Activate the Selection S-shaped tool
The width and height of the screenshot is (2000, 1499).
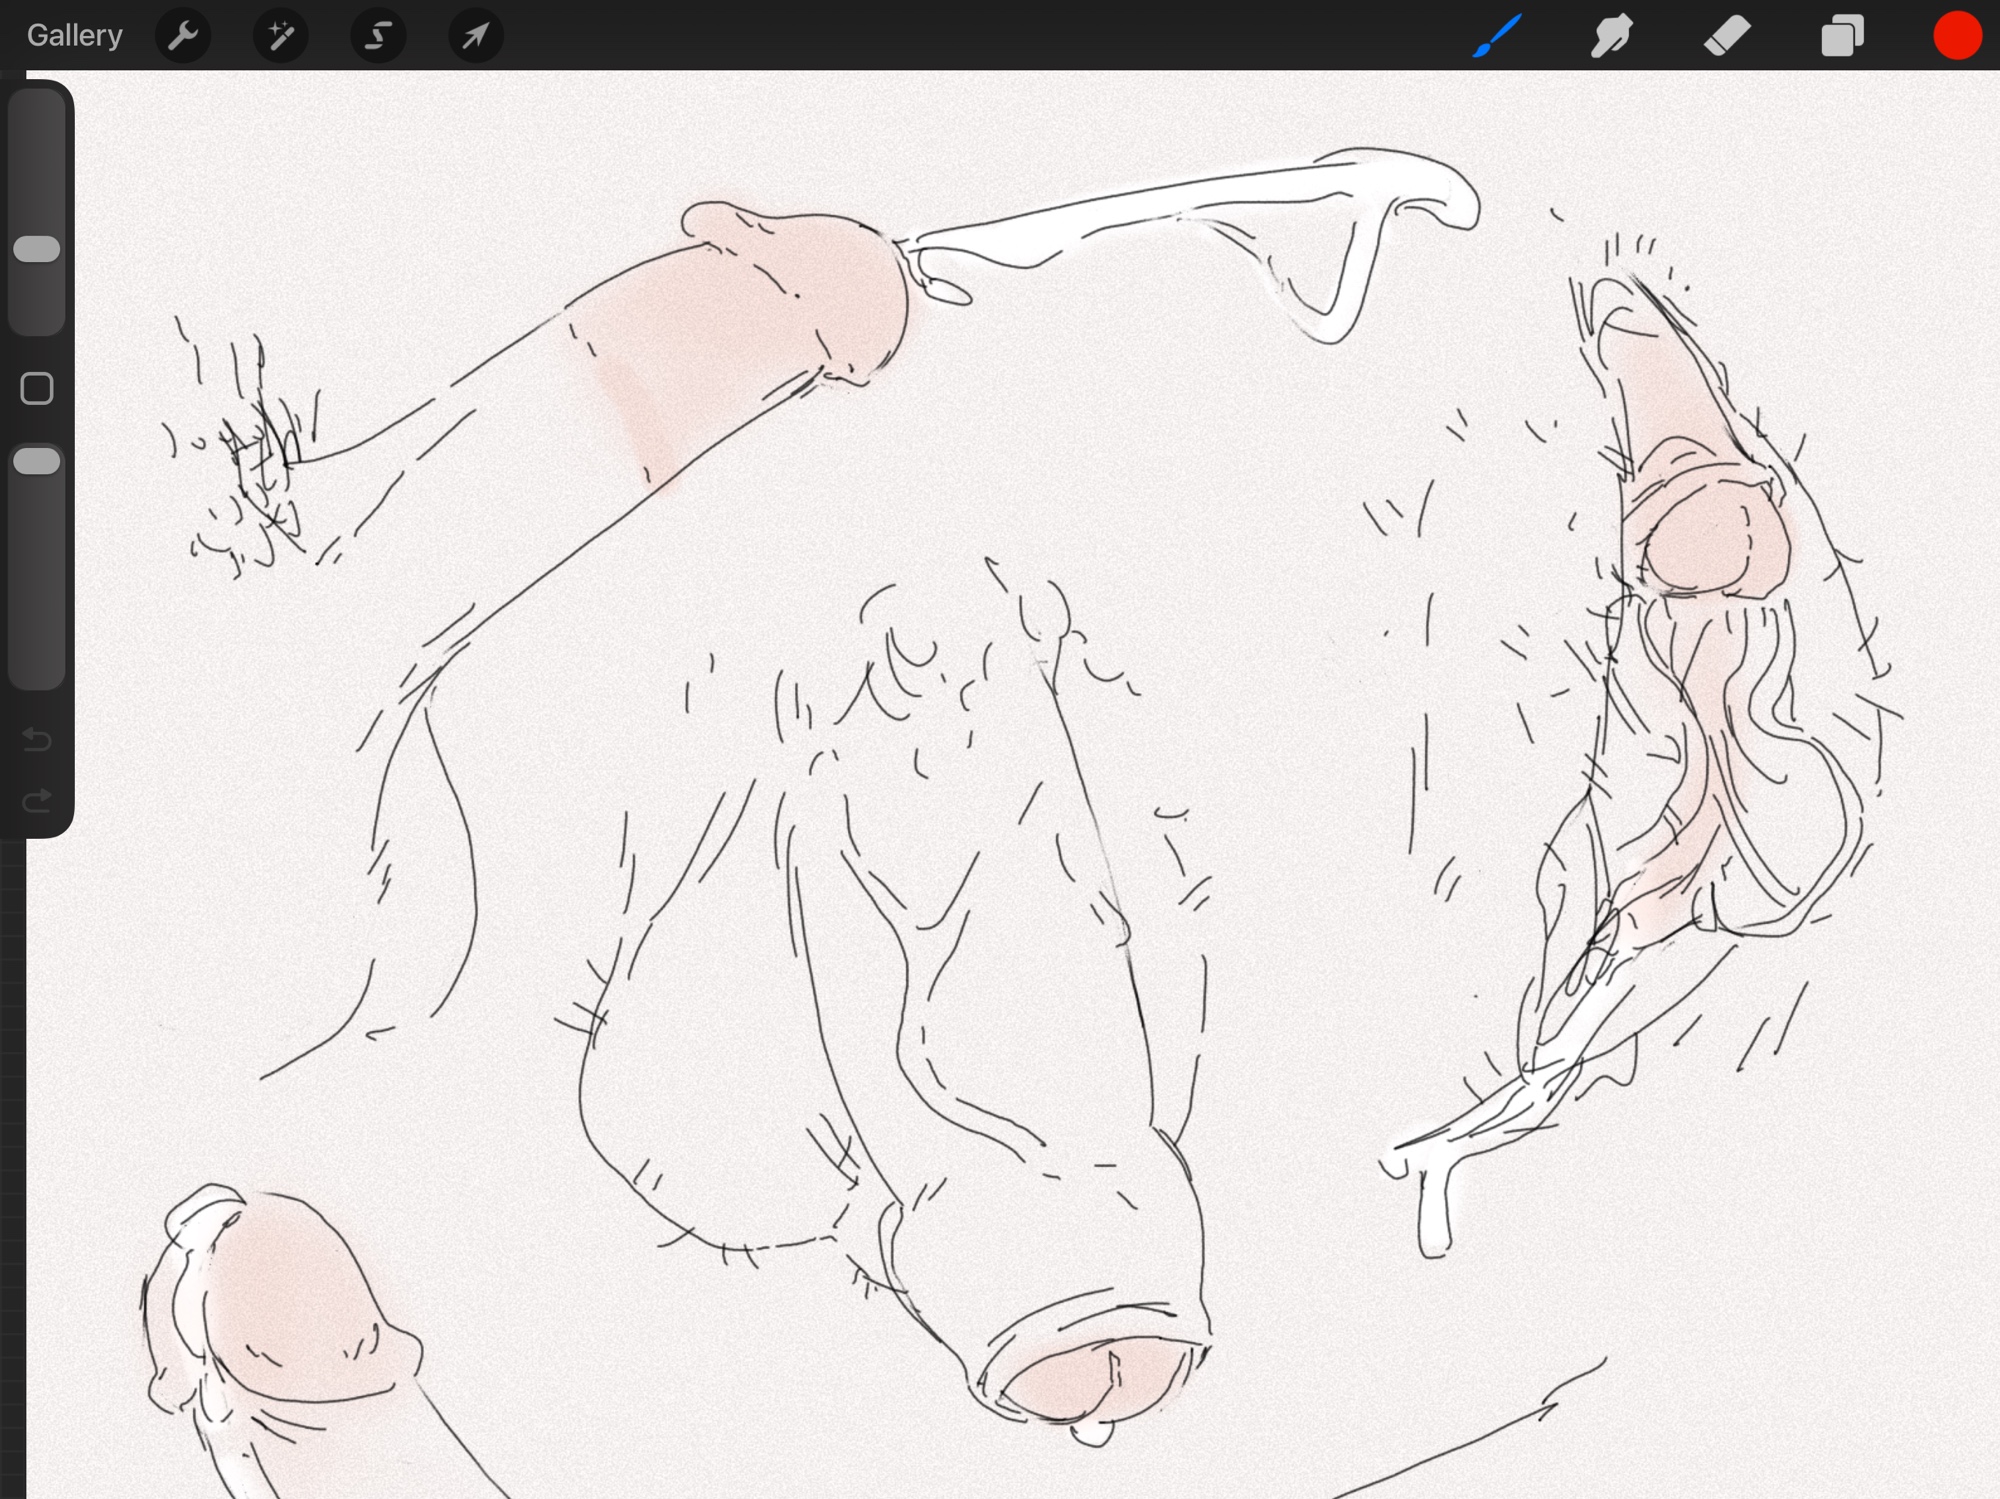point(378,36)
